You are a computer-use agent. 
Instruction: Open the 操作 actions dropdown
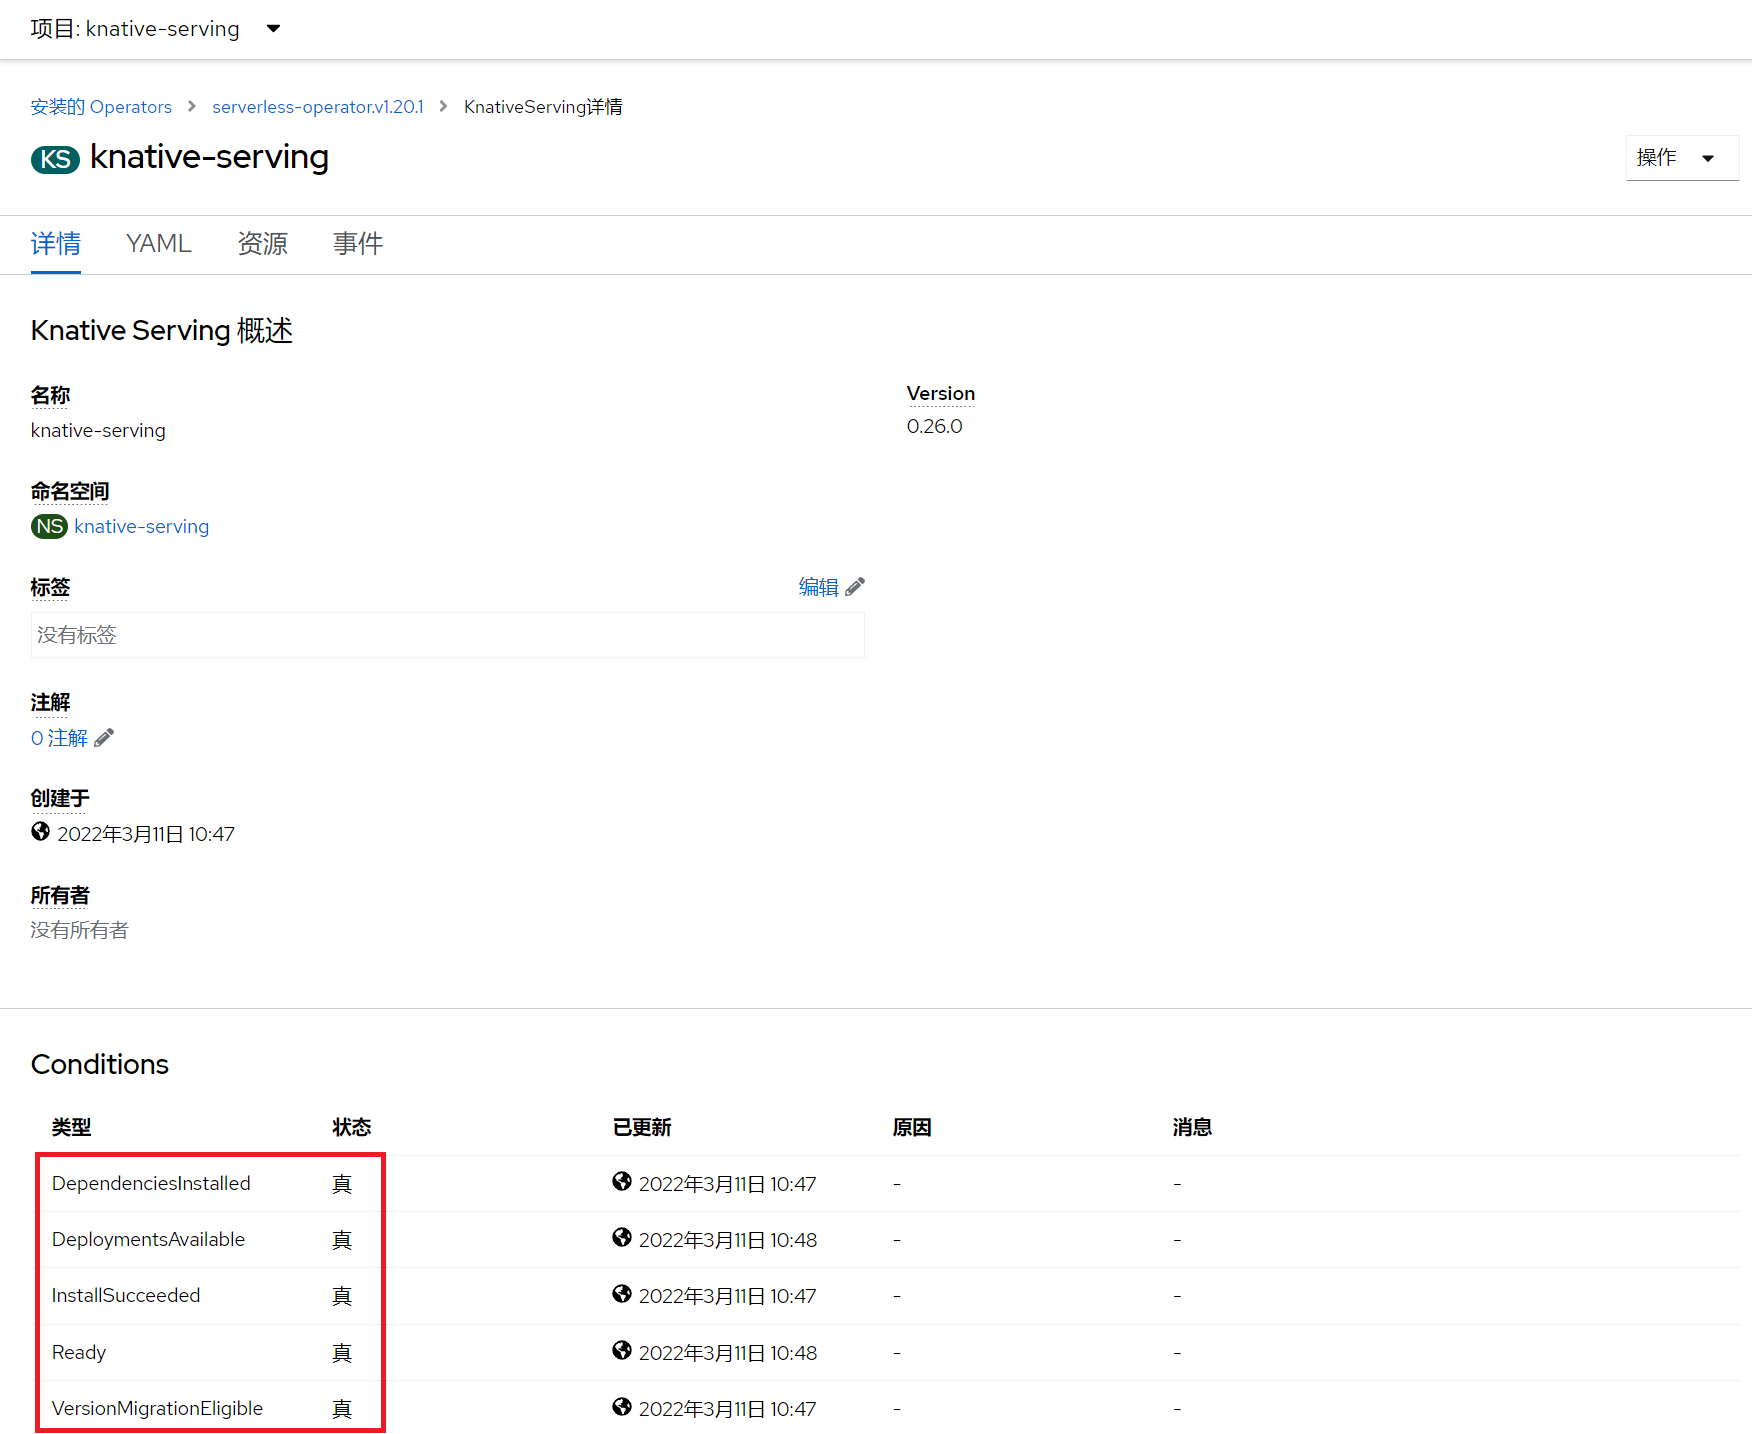tap(1682, 158)
